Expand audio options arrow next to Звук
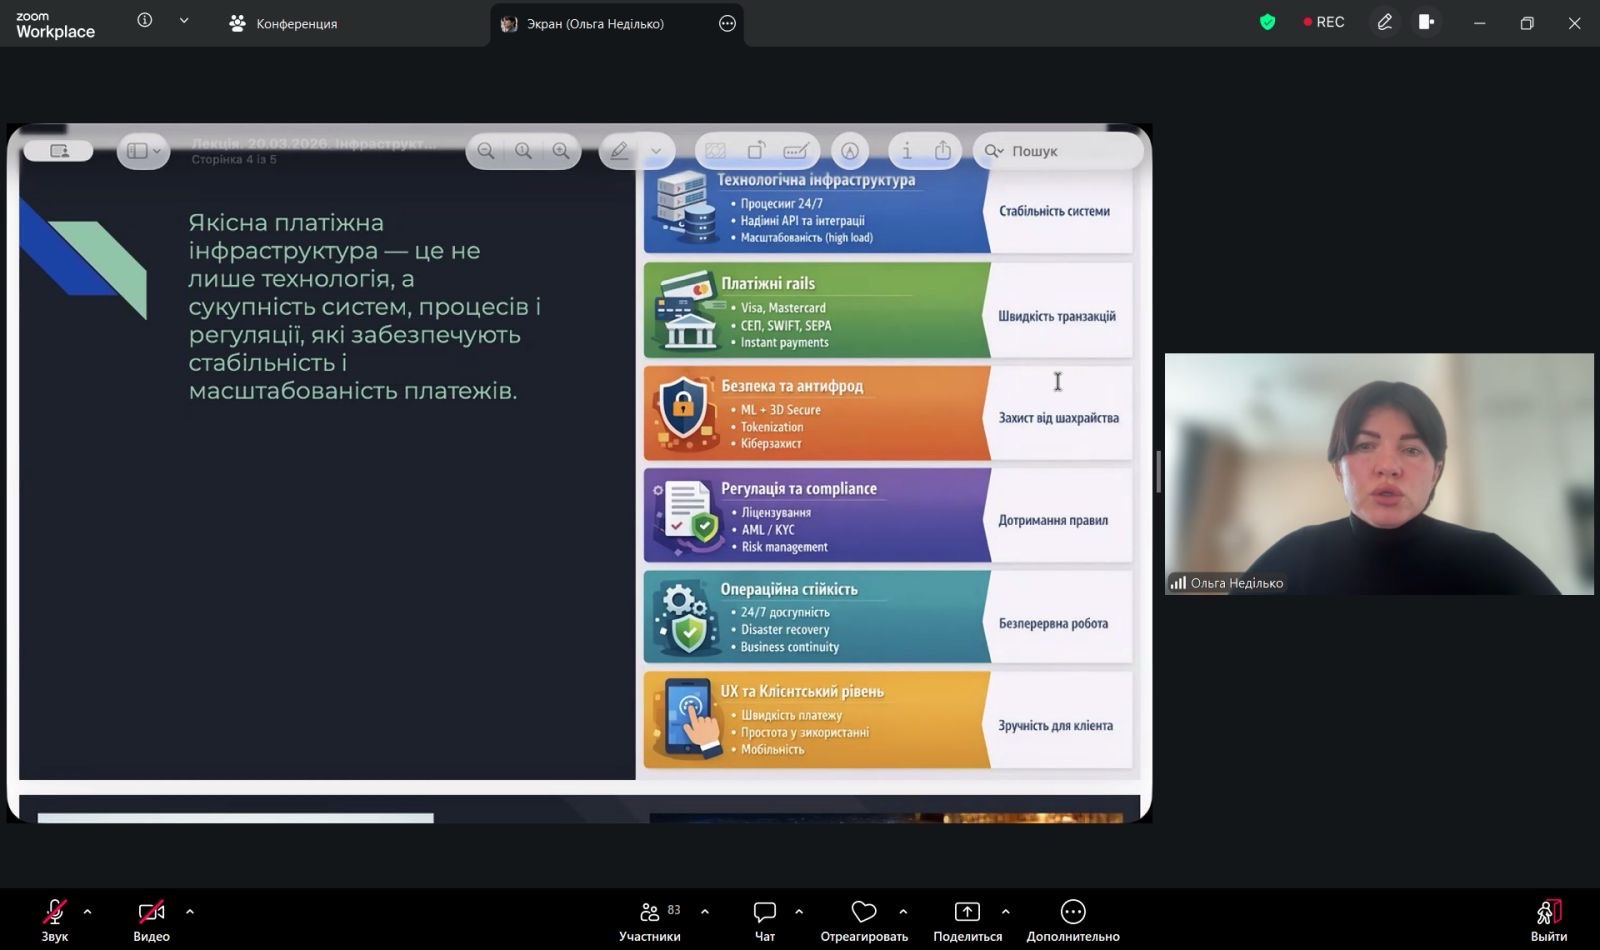1600x950 pixels. (x=87, y=911)
